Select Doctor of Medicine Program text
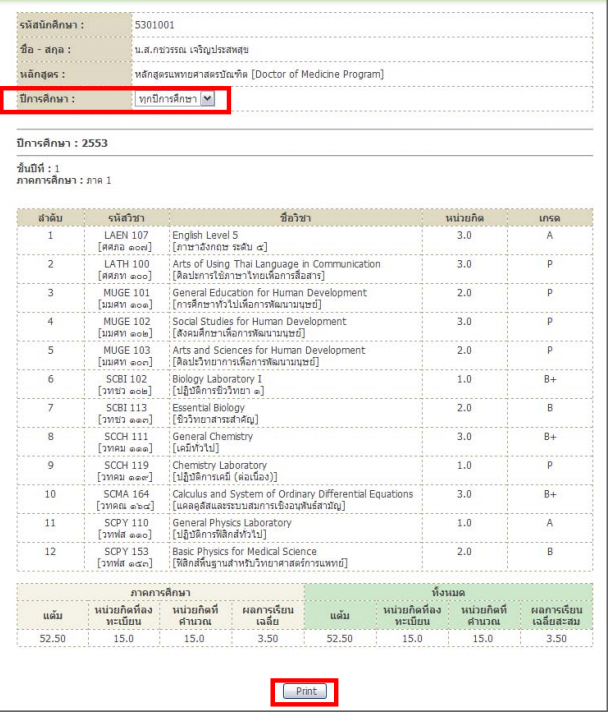608x714 pixels. (317, 74)
